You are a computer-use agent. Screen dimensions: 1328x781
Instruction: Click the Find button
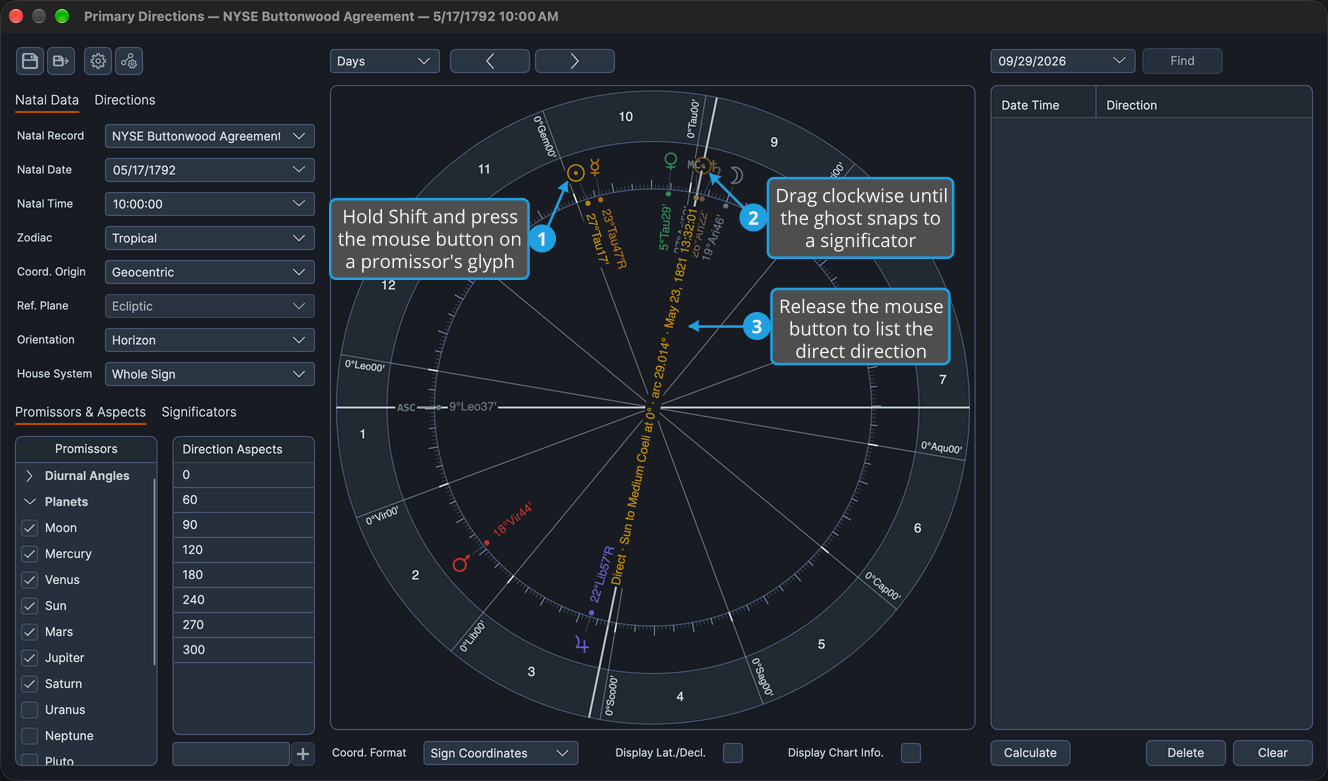[x=1182, y=61]
